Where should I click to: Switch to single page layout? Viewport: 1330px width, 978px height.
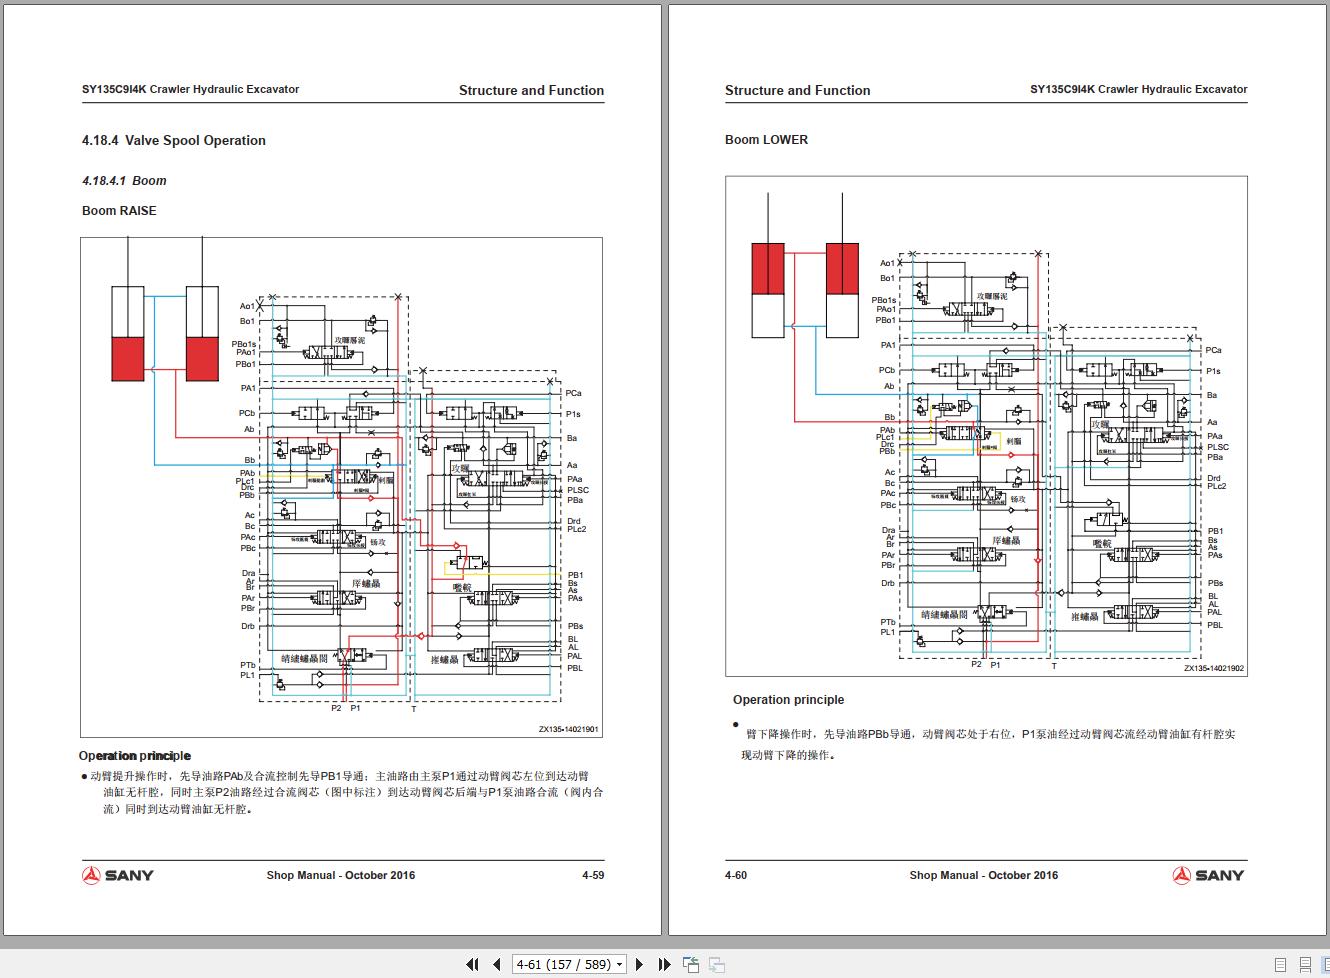(1281, 965)
